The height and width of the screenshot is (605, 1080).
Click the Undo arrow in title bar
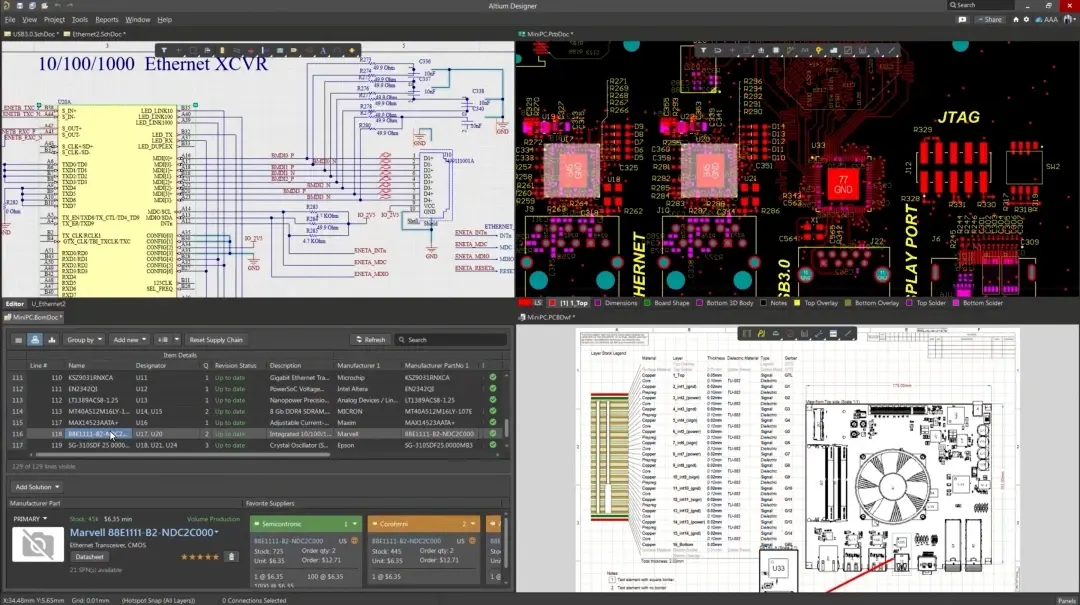click(x=58, y=6)
